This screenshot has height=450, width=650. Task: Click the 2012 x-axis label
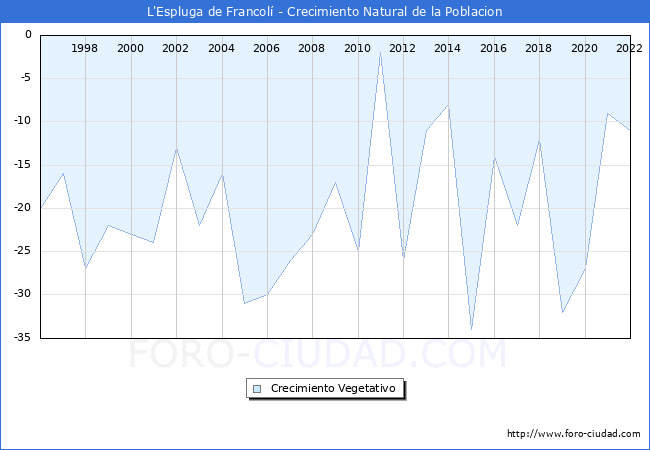point(402,48)
